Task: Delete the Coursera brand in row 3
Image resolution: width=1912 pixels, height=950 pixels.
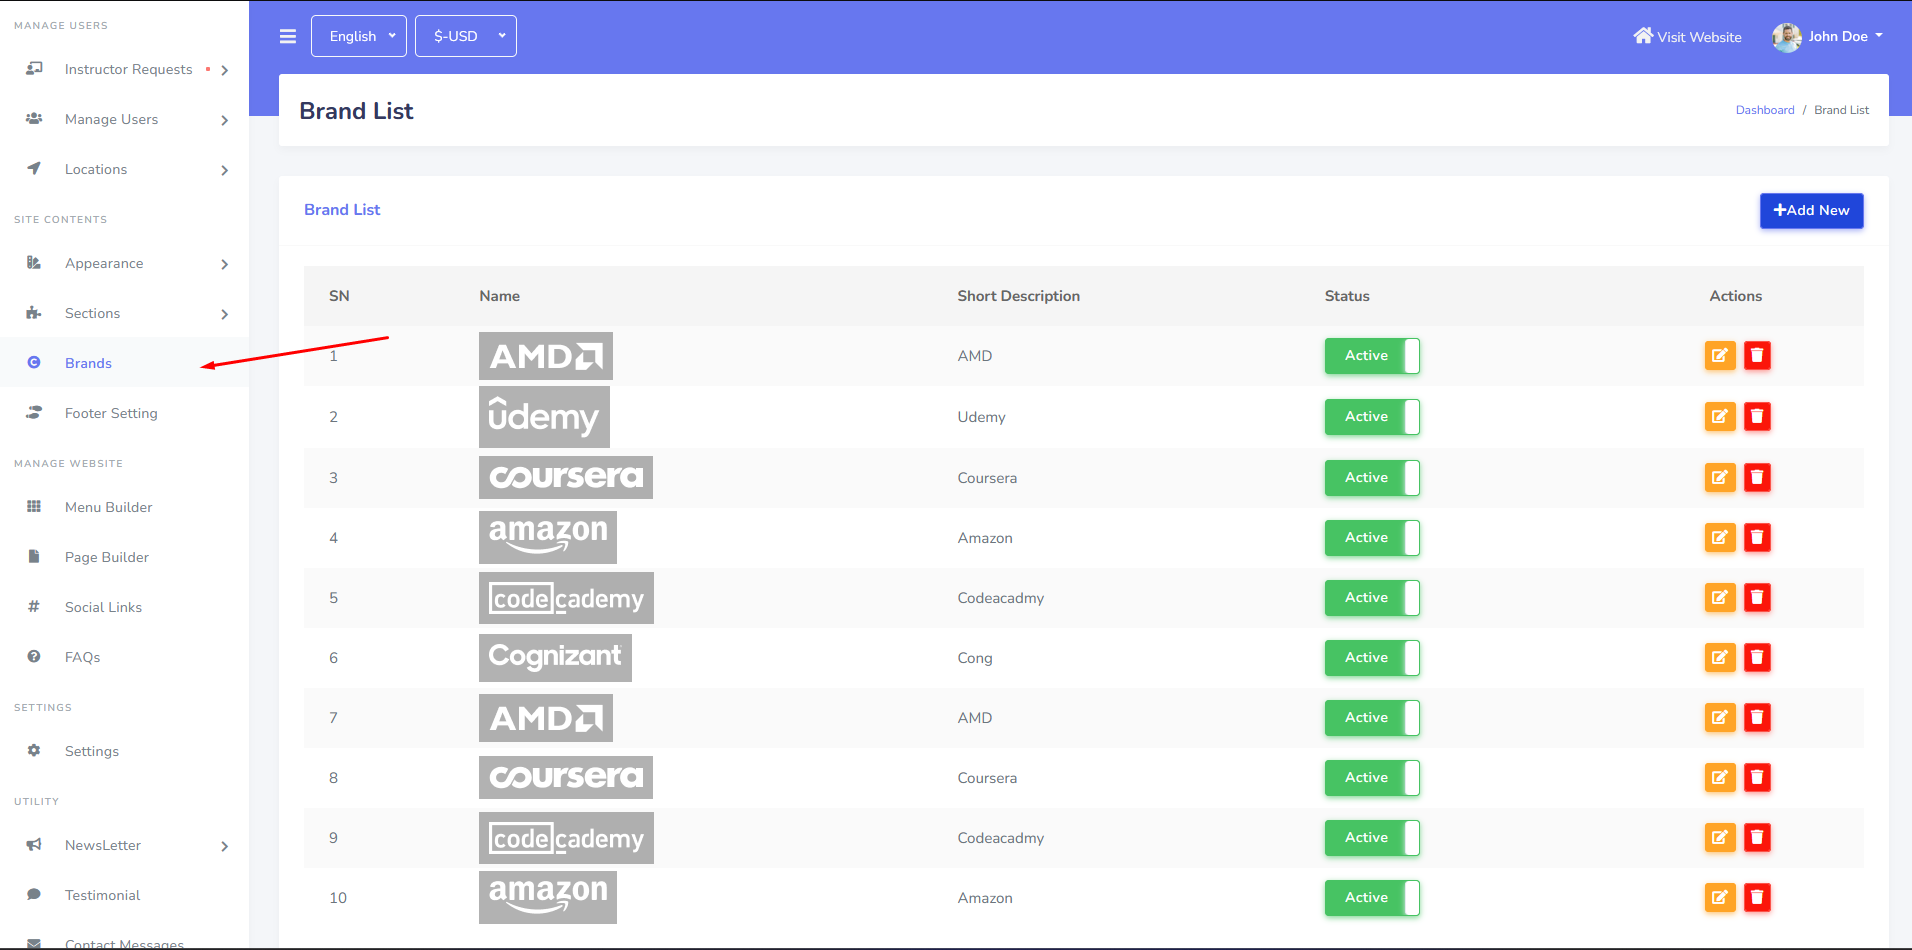Action: pos(1757,478)
